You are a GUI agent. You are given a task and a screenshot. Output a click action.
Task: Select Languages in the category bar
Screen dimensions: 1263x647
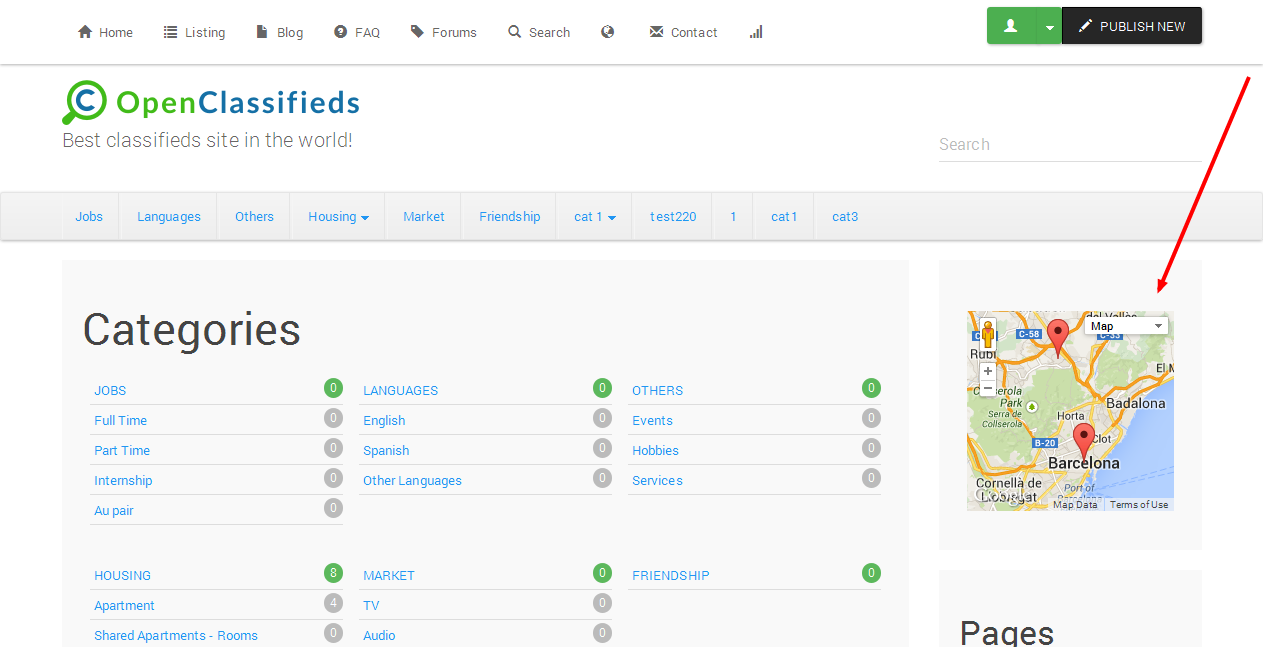[x=169, y=216]
